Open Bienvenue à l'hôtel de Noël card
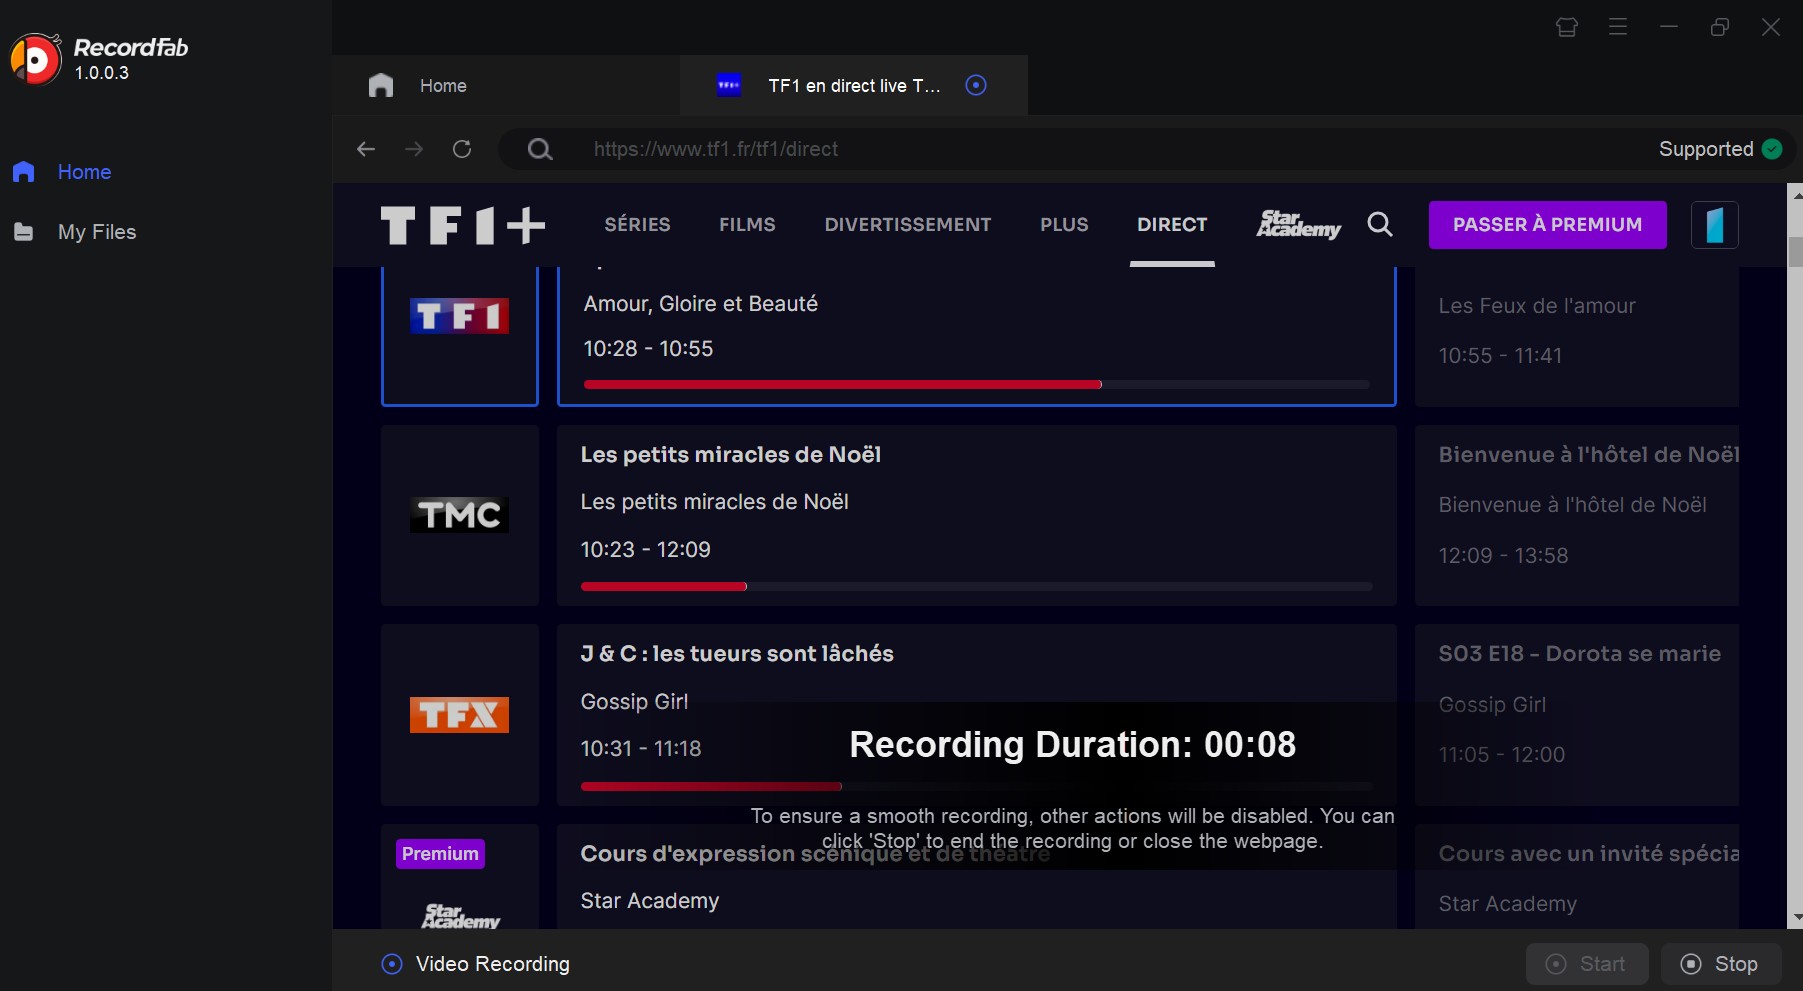This screenshot has height=991, width=1803. (1577, 515)
